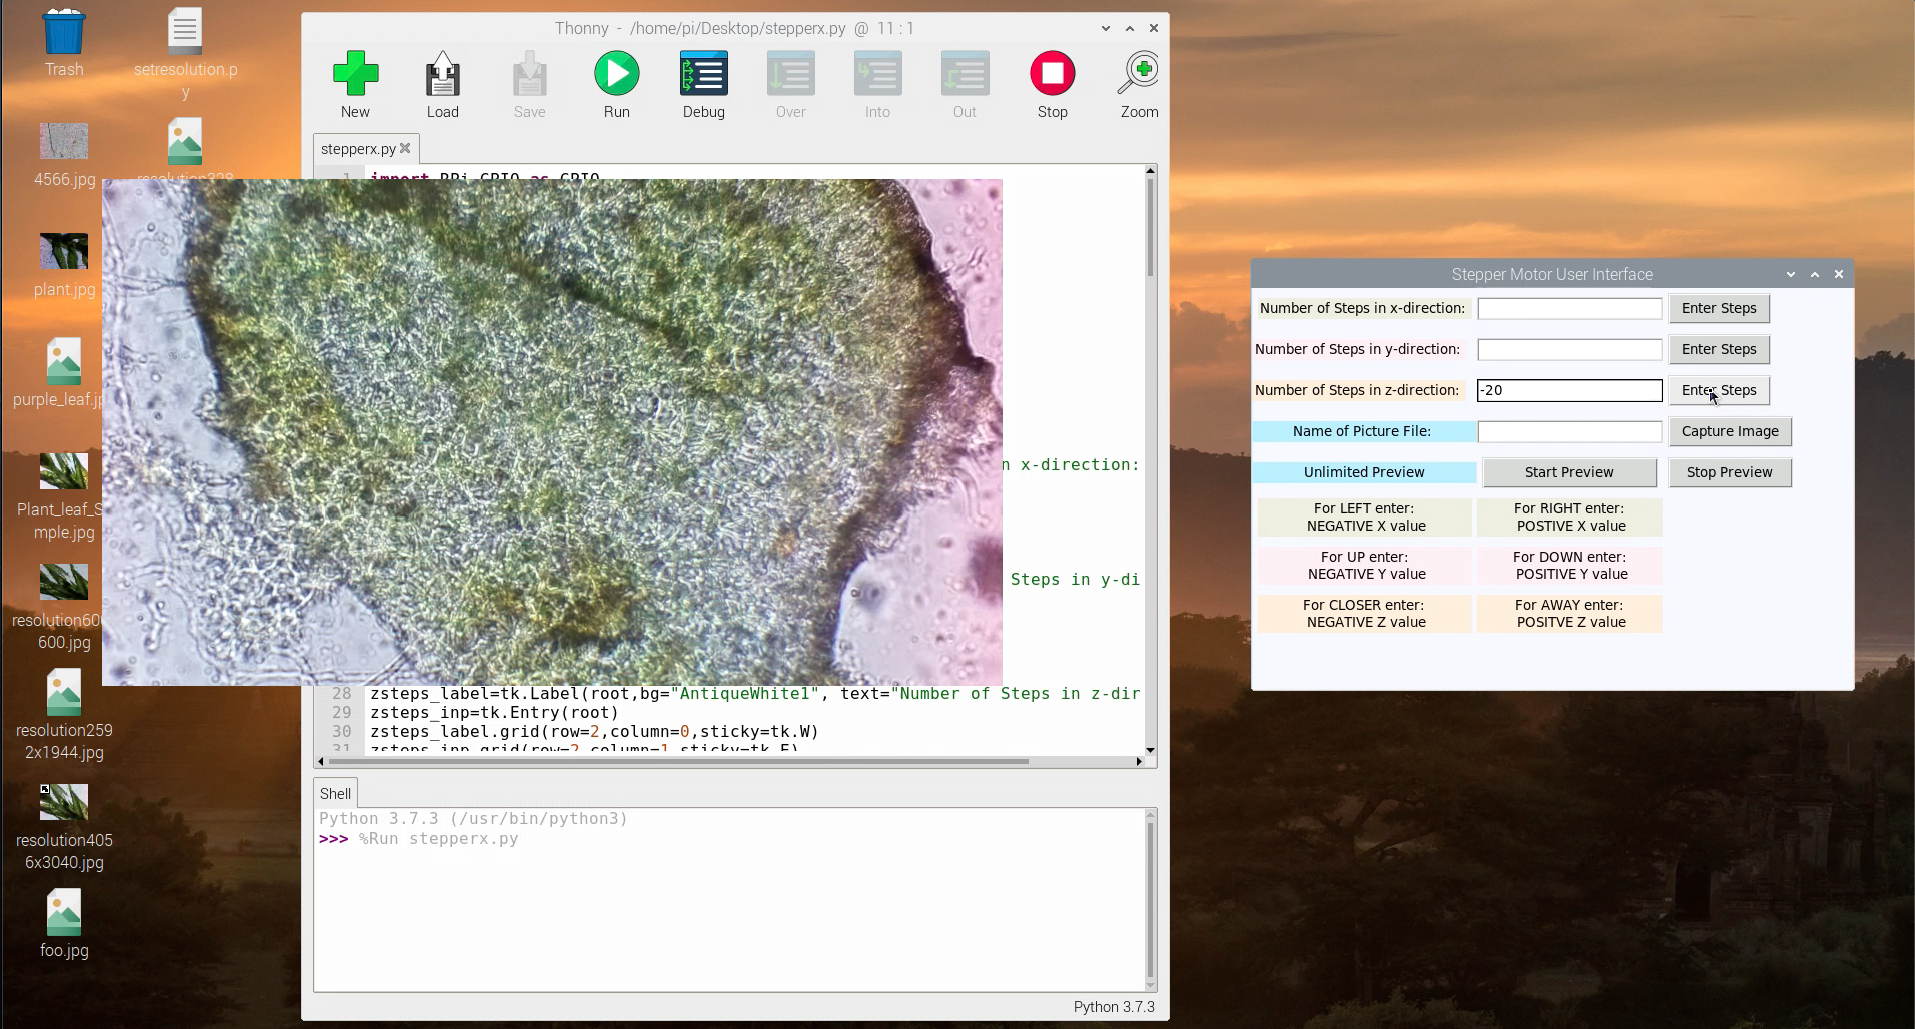This screenshot has width=1915, height=1029.
Task: Click editor scrollbar down arrow
Action: click(x=1150, y=749)
